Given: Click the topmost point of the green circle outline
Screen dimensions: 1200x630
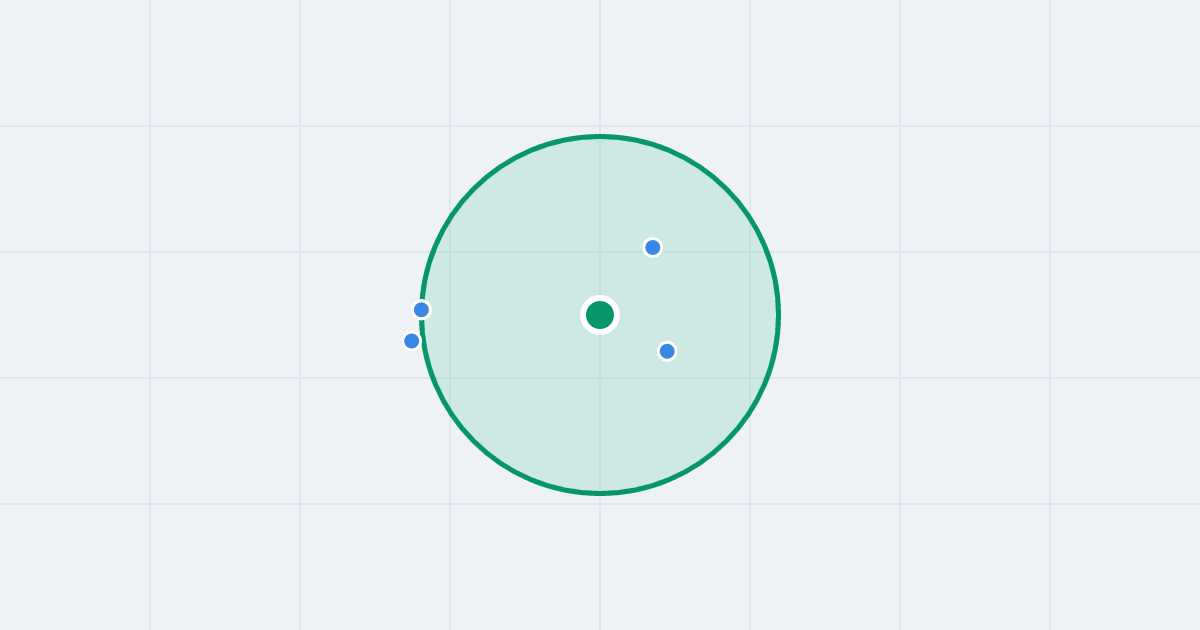Looking at the screenshot, I should pos(600,136).
